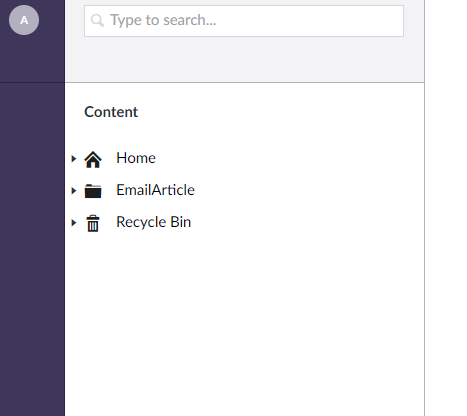The height and width of the screenshot is (416, 467).
Task: Click blank white area right of panel
Action: point(446,208)
